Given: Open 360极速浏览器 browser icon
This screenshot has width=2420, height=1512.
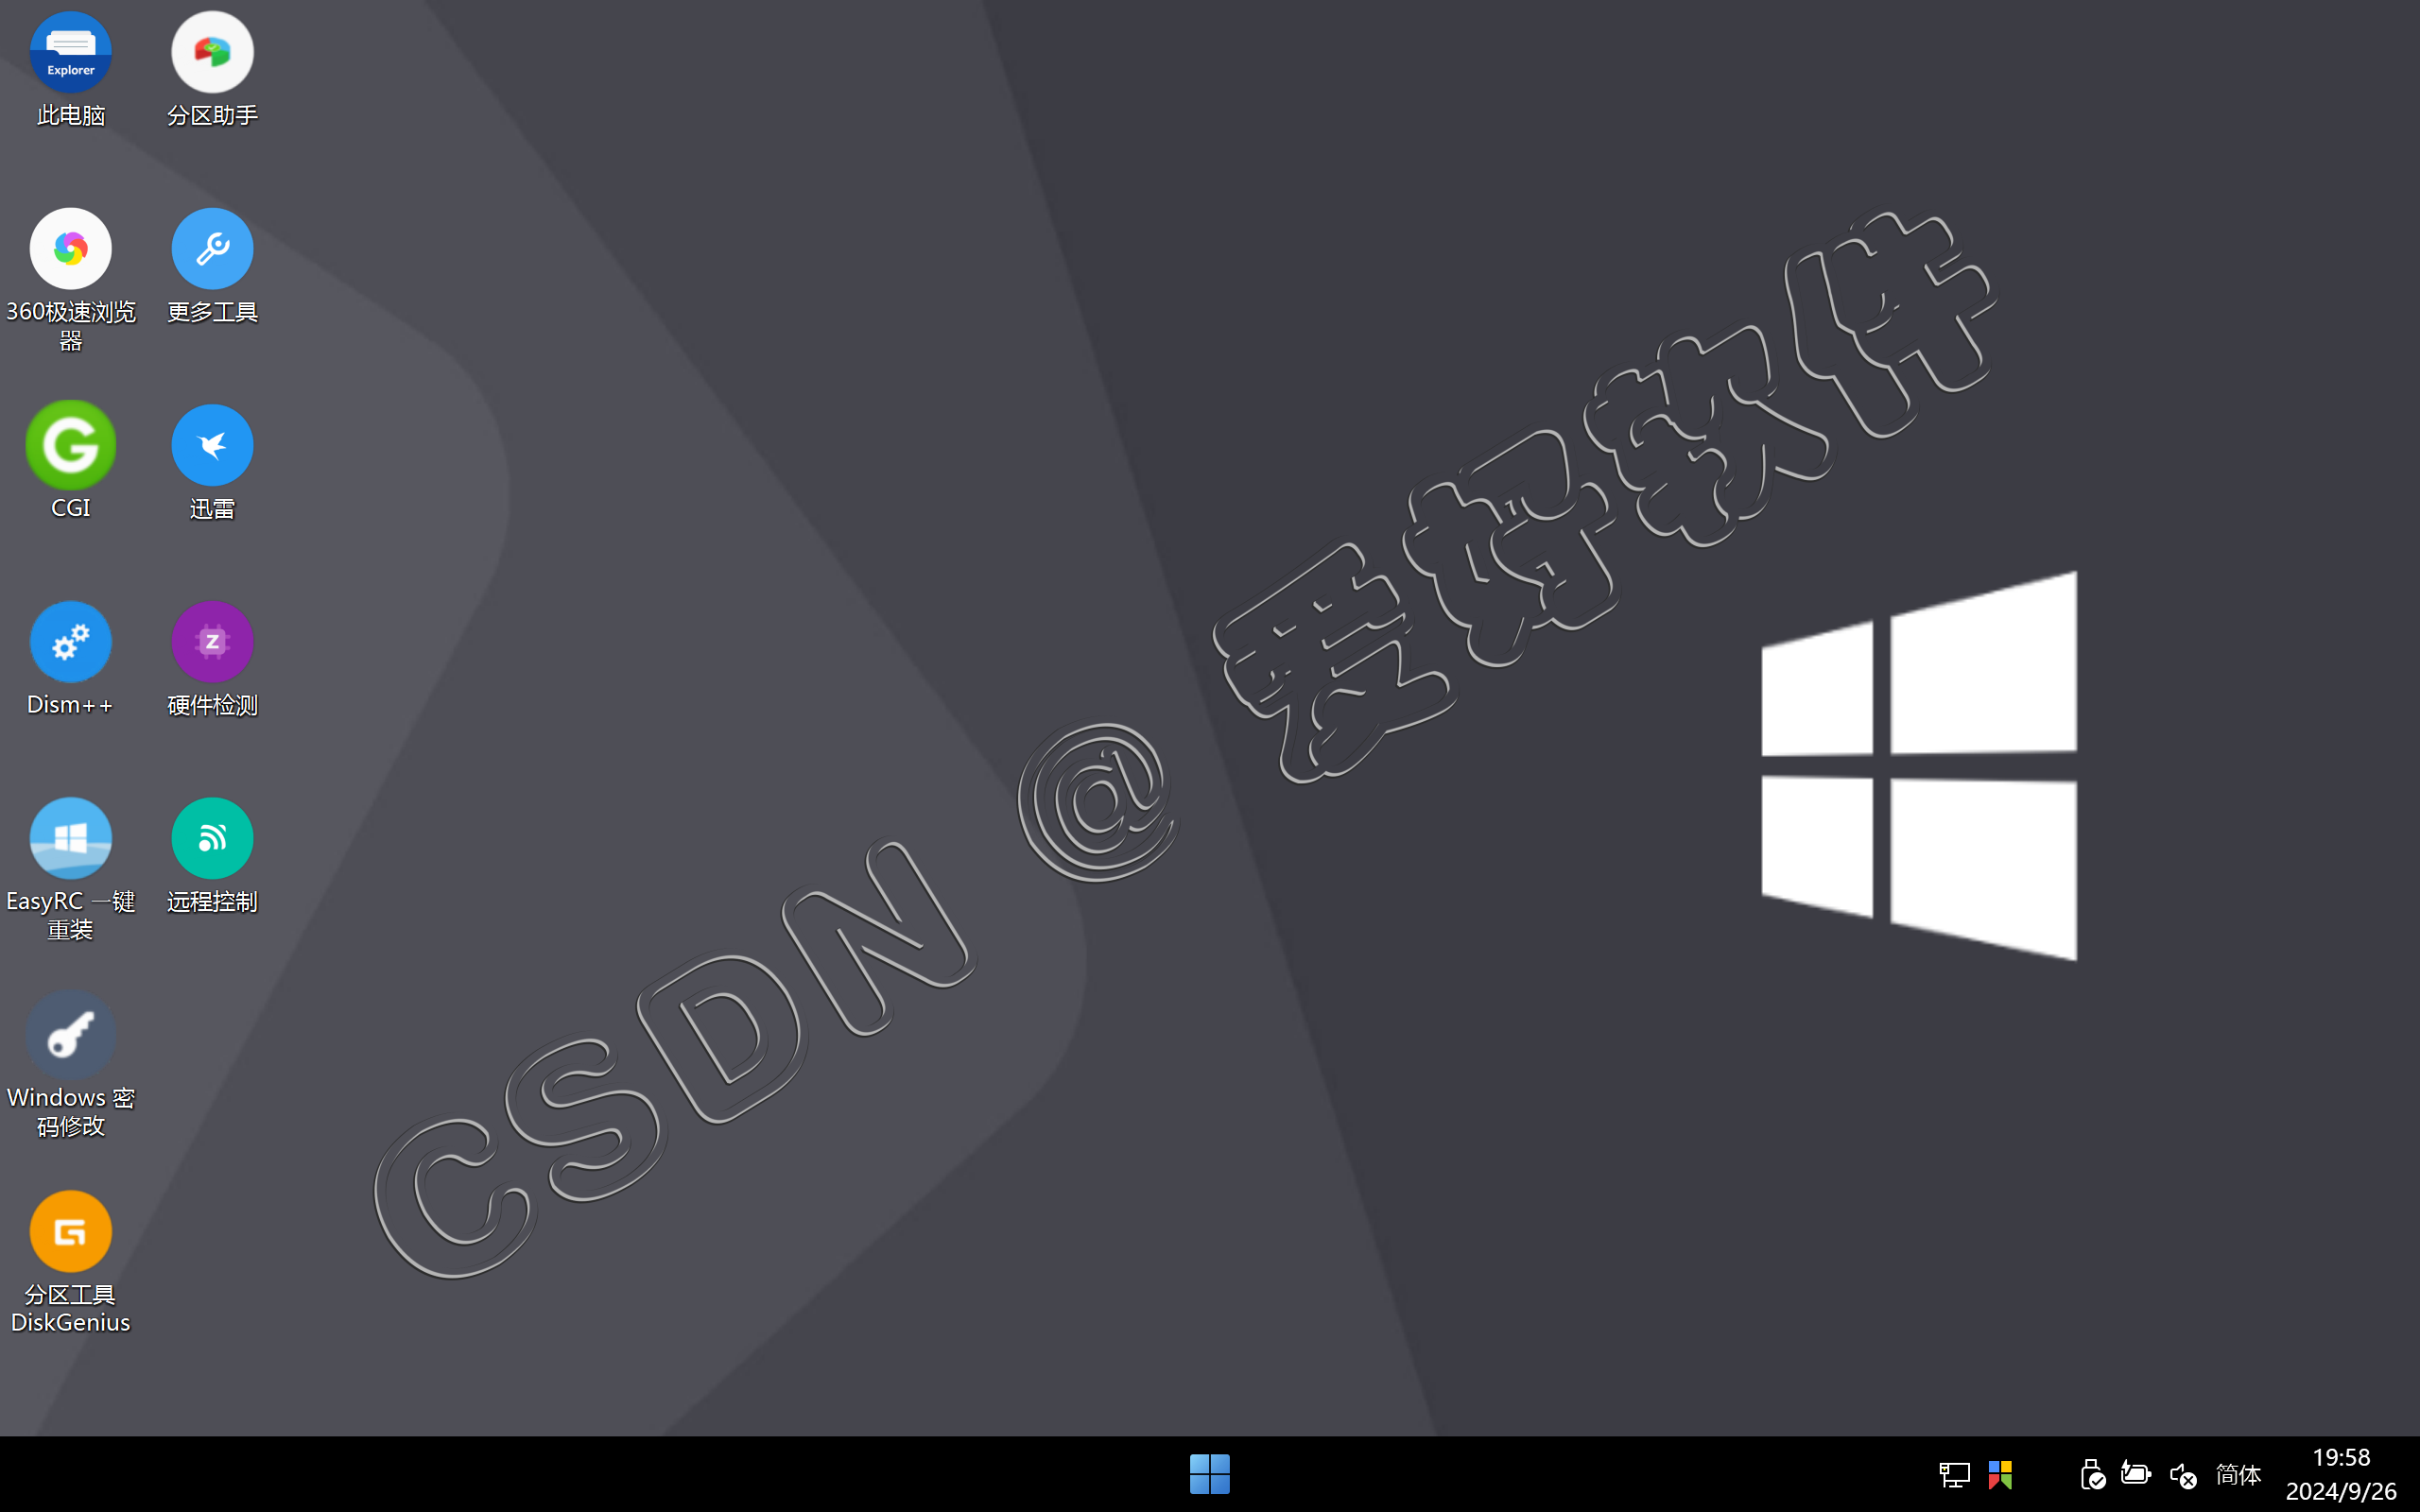Looking at the screenshot, I should coord(70,249).
